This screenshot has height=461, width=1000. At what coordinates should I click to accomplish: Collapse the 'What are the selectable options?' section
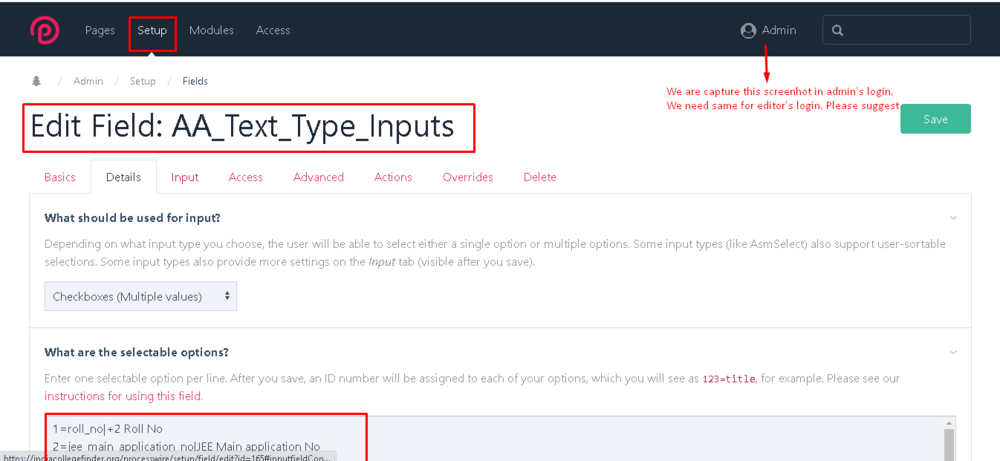coord(953,353)
